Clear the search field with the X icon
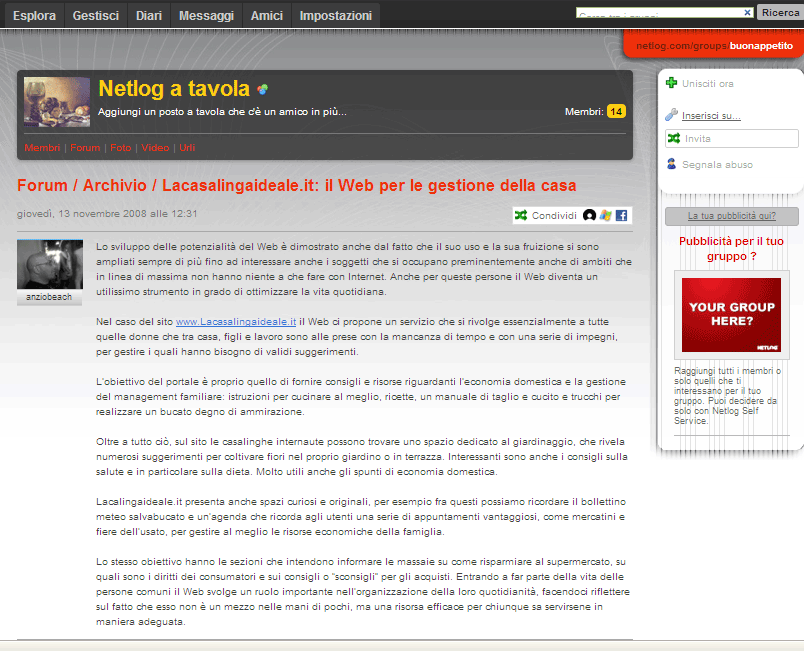Image resolution: width=804 pixels, height=651 pixels. (x=748, y=12)
